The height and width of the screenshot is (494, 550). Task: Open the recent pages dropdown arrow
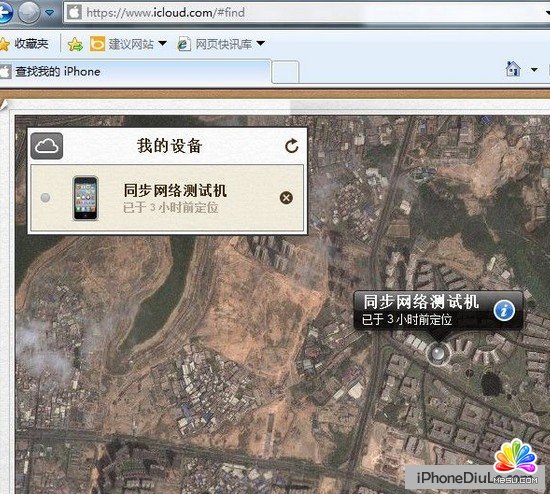click(x=50, y=13)
